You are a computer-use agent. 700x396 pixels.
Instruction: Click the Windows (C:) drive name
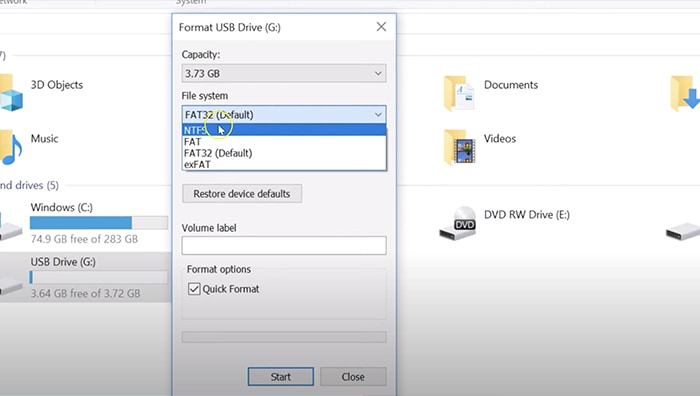pyautogui.click(x=62, y=207)
